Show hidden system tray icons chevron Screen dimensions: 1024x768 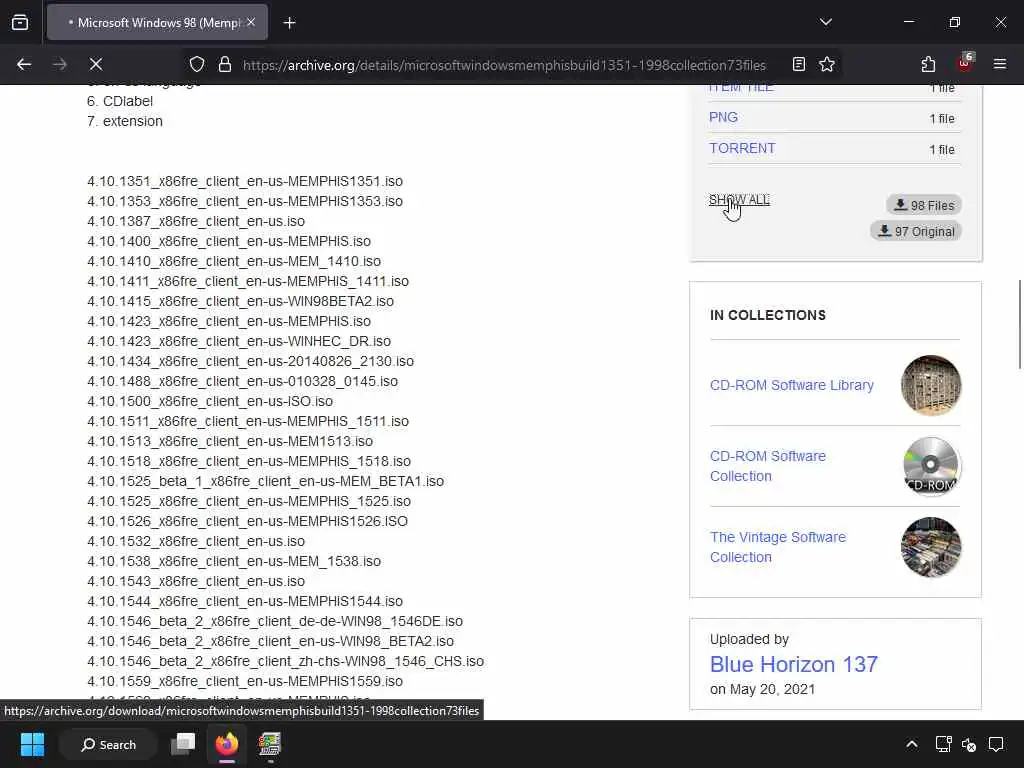[x=912, y=744]
